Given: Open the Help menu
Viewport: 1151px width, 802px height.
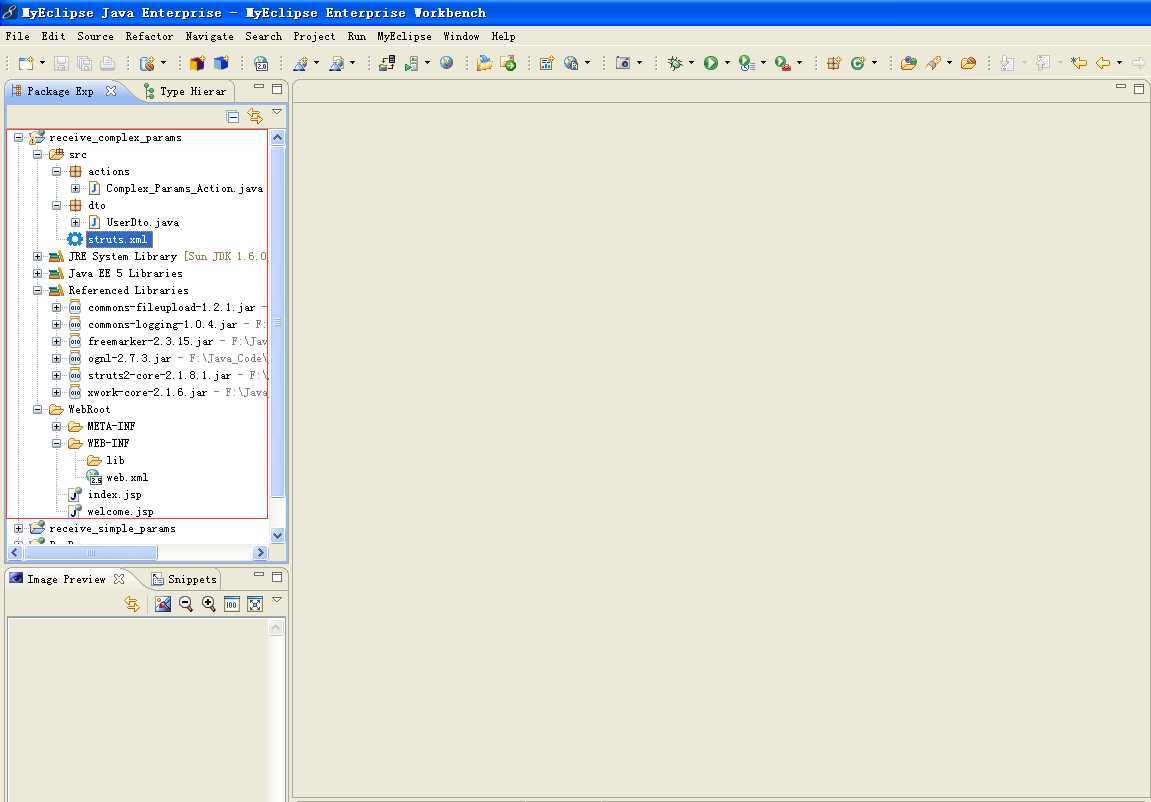Looking at the screenshot, I should [504, 36].
